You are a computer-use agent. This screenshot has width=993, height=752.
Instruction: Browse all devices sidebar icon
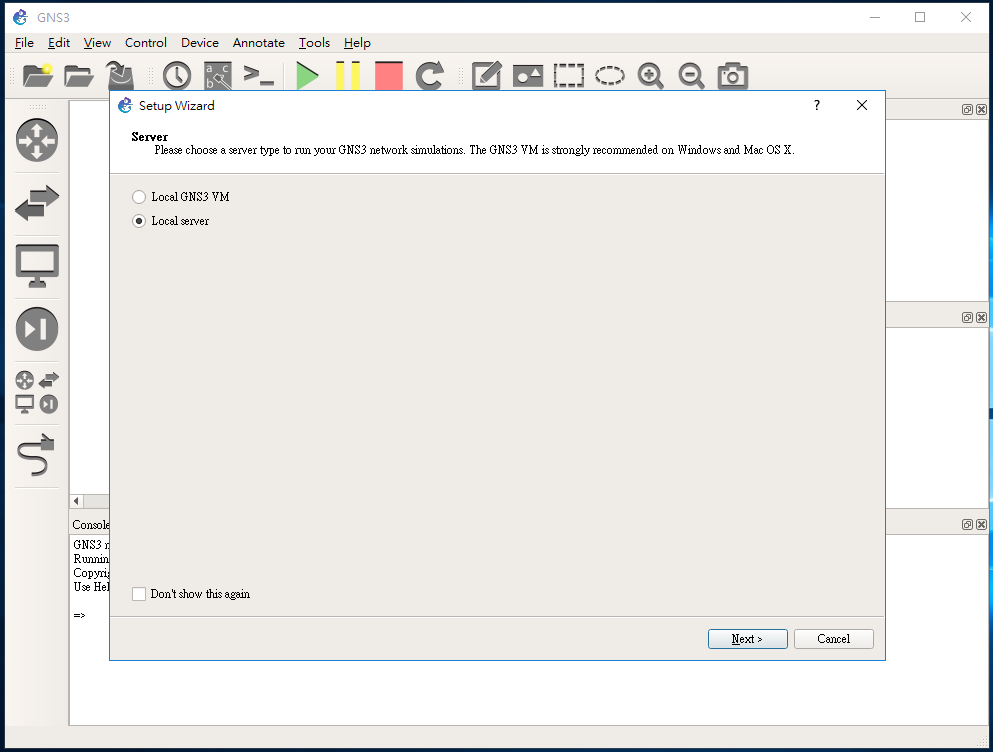pos(37,392)
